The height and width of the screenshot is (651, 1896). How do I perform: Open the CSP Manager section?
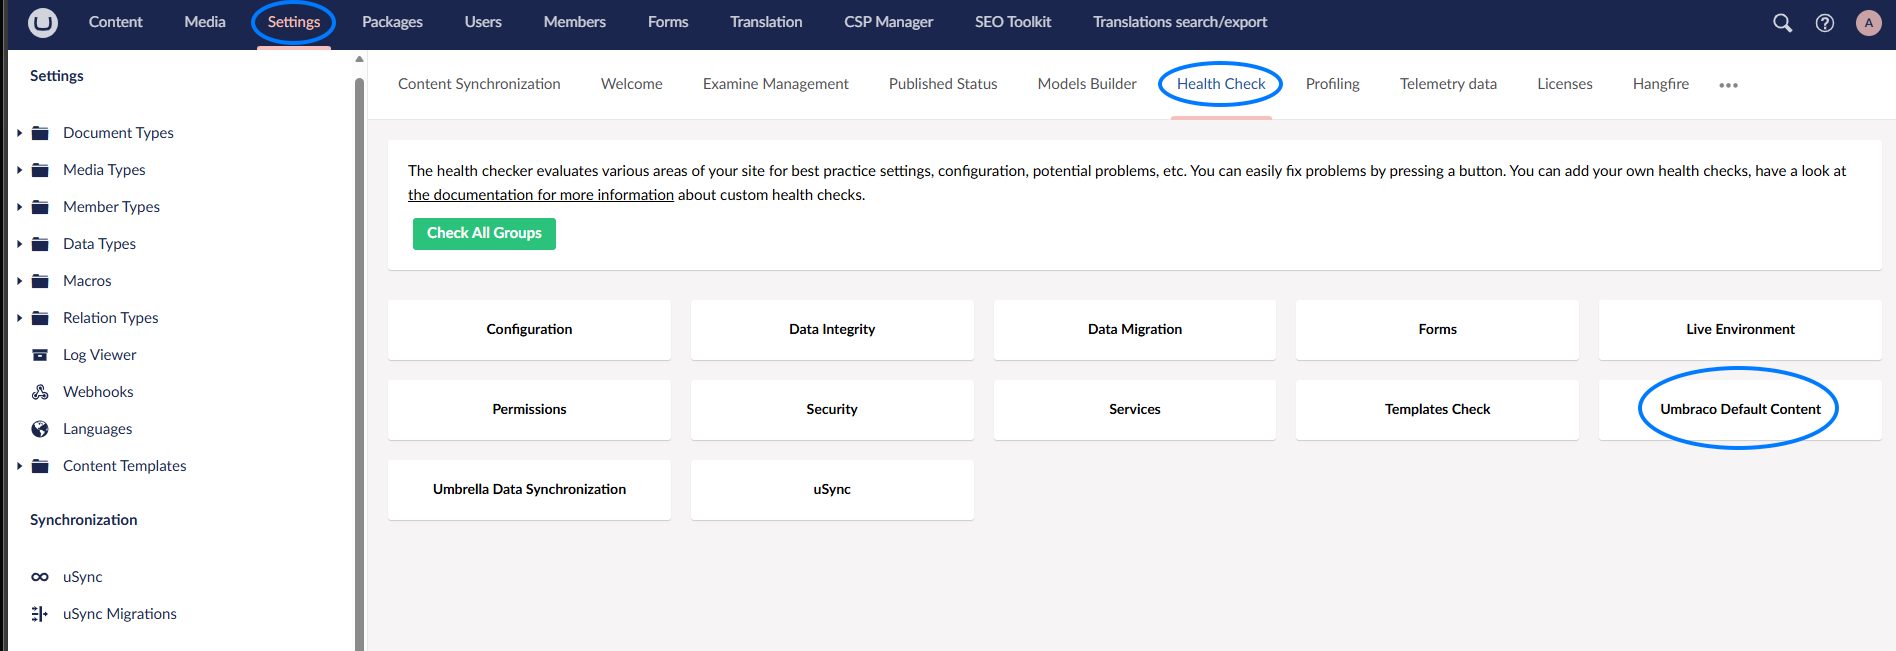888,22
